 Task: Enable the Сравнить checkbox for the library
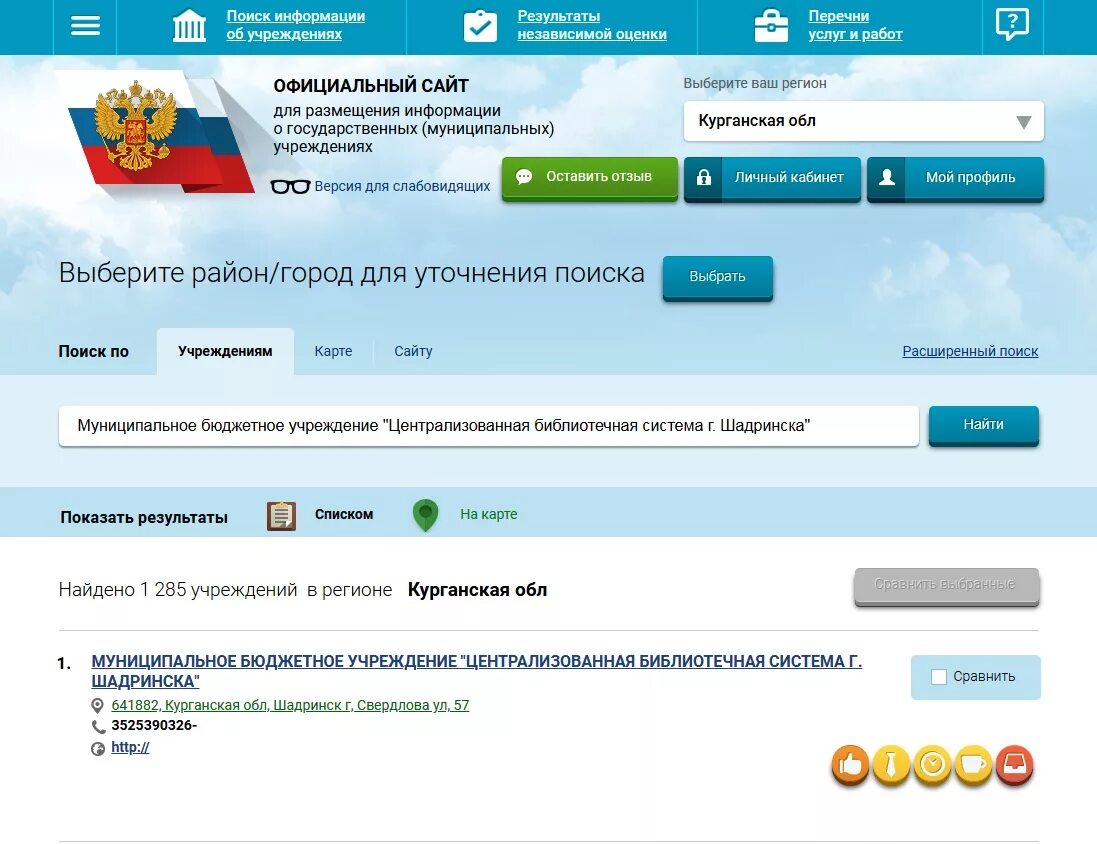[x=937, y=676]
